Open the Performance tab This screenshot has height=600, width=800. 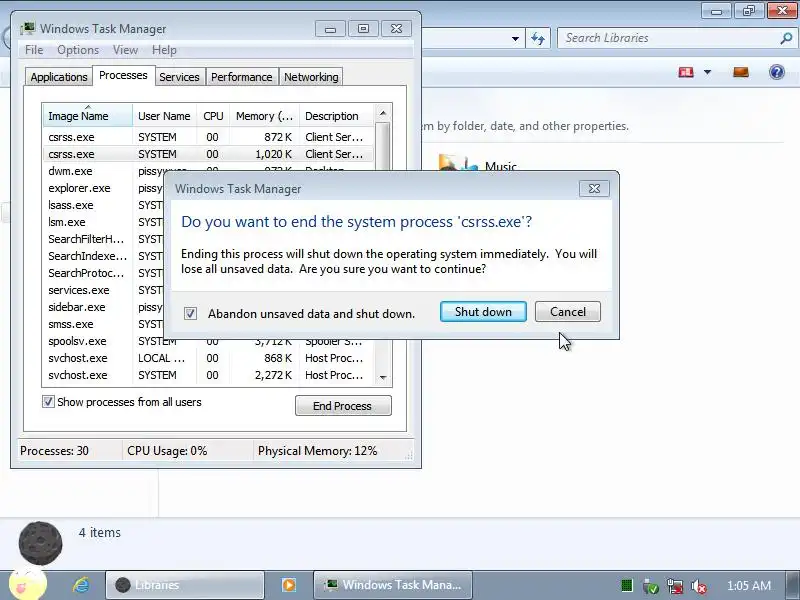pos(241,77)
